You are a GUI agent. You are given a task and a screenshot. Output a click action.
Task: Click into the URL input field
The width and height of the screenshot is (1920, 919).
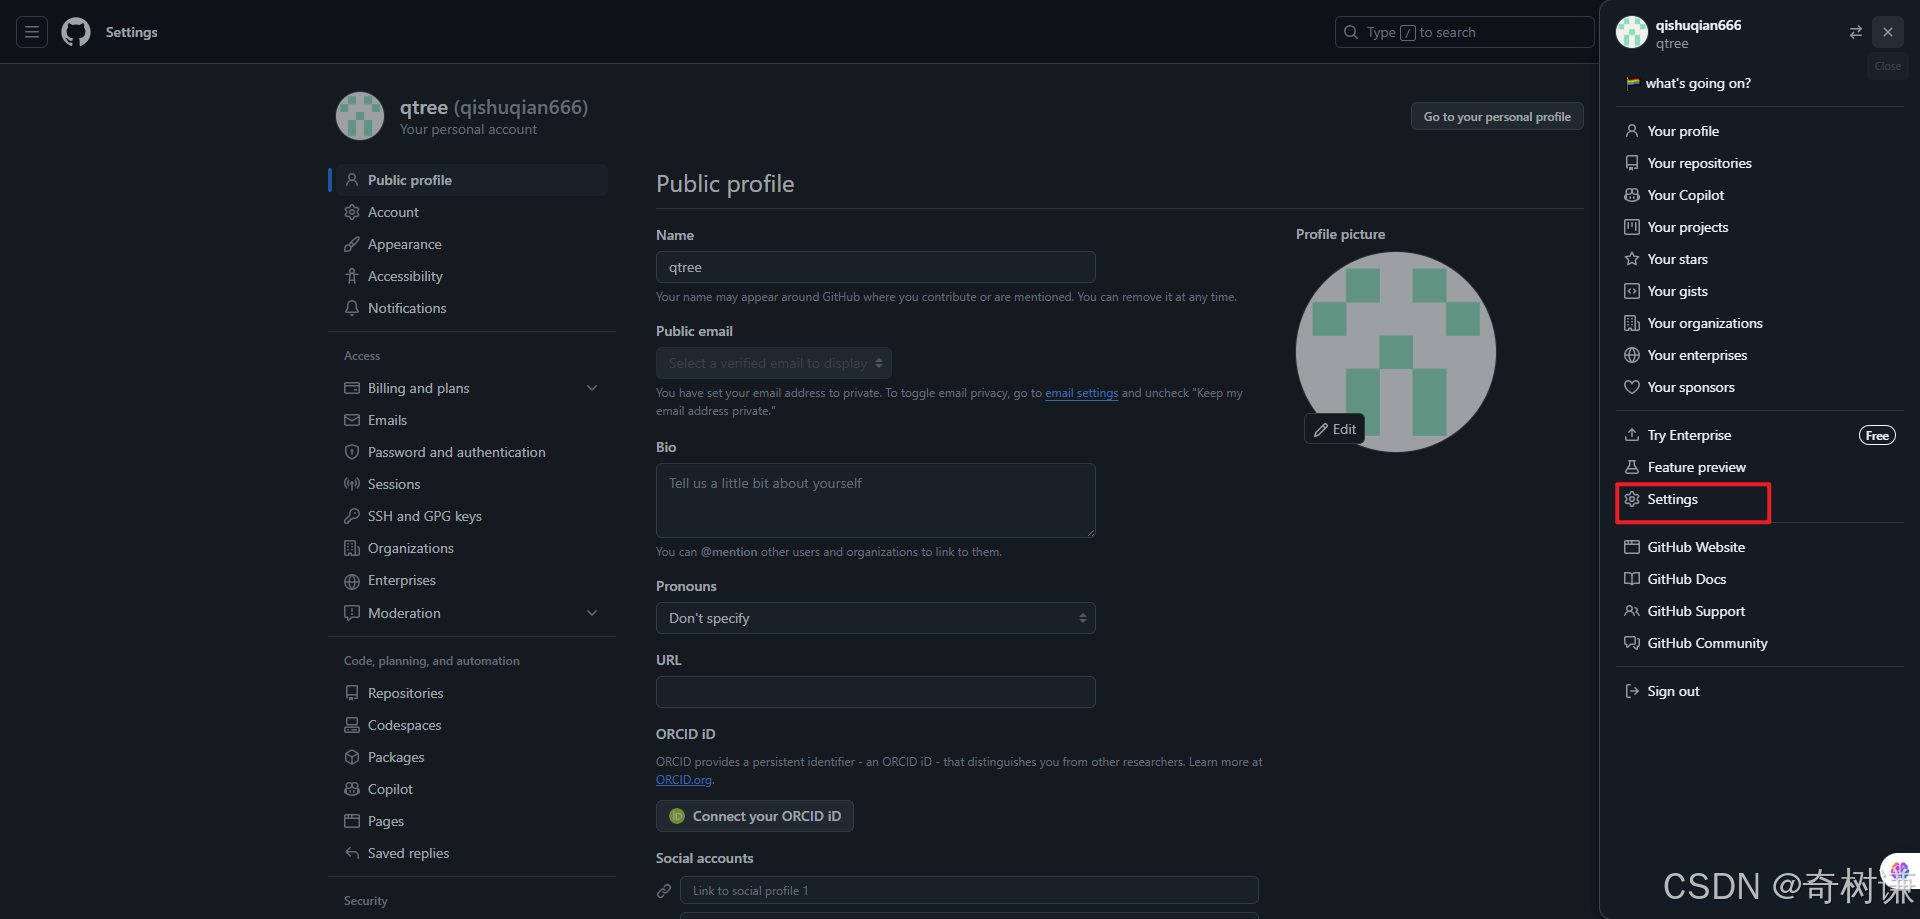pyautogui.click(x=876, y=692)
